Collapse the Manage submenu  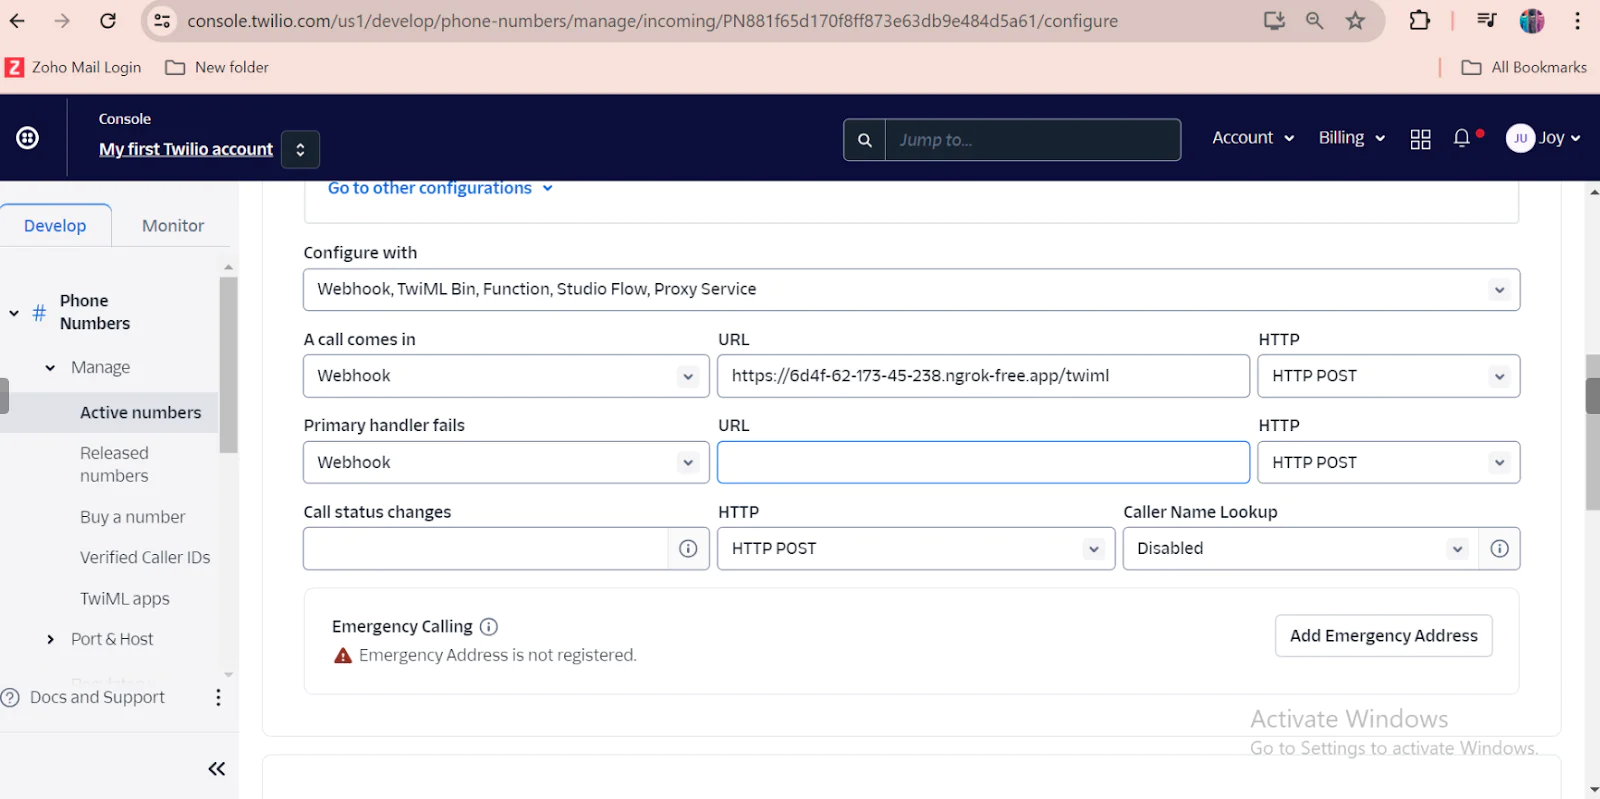(50, 368)
